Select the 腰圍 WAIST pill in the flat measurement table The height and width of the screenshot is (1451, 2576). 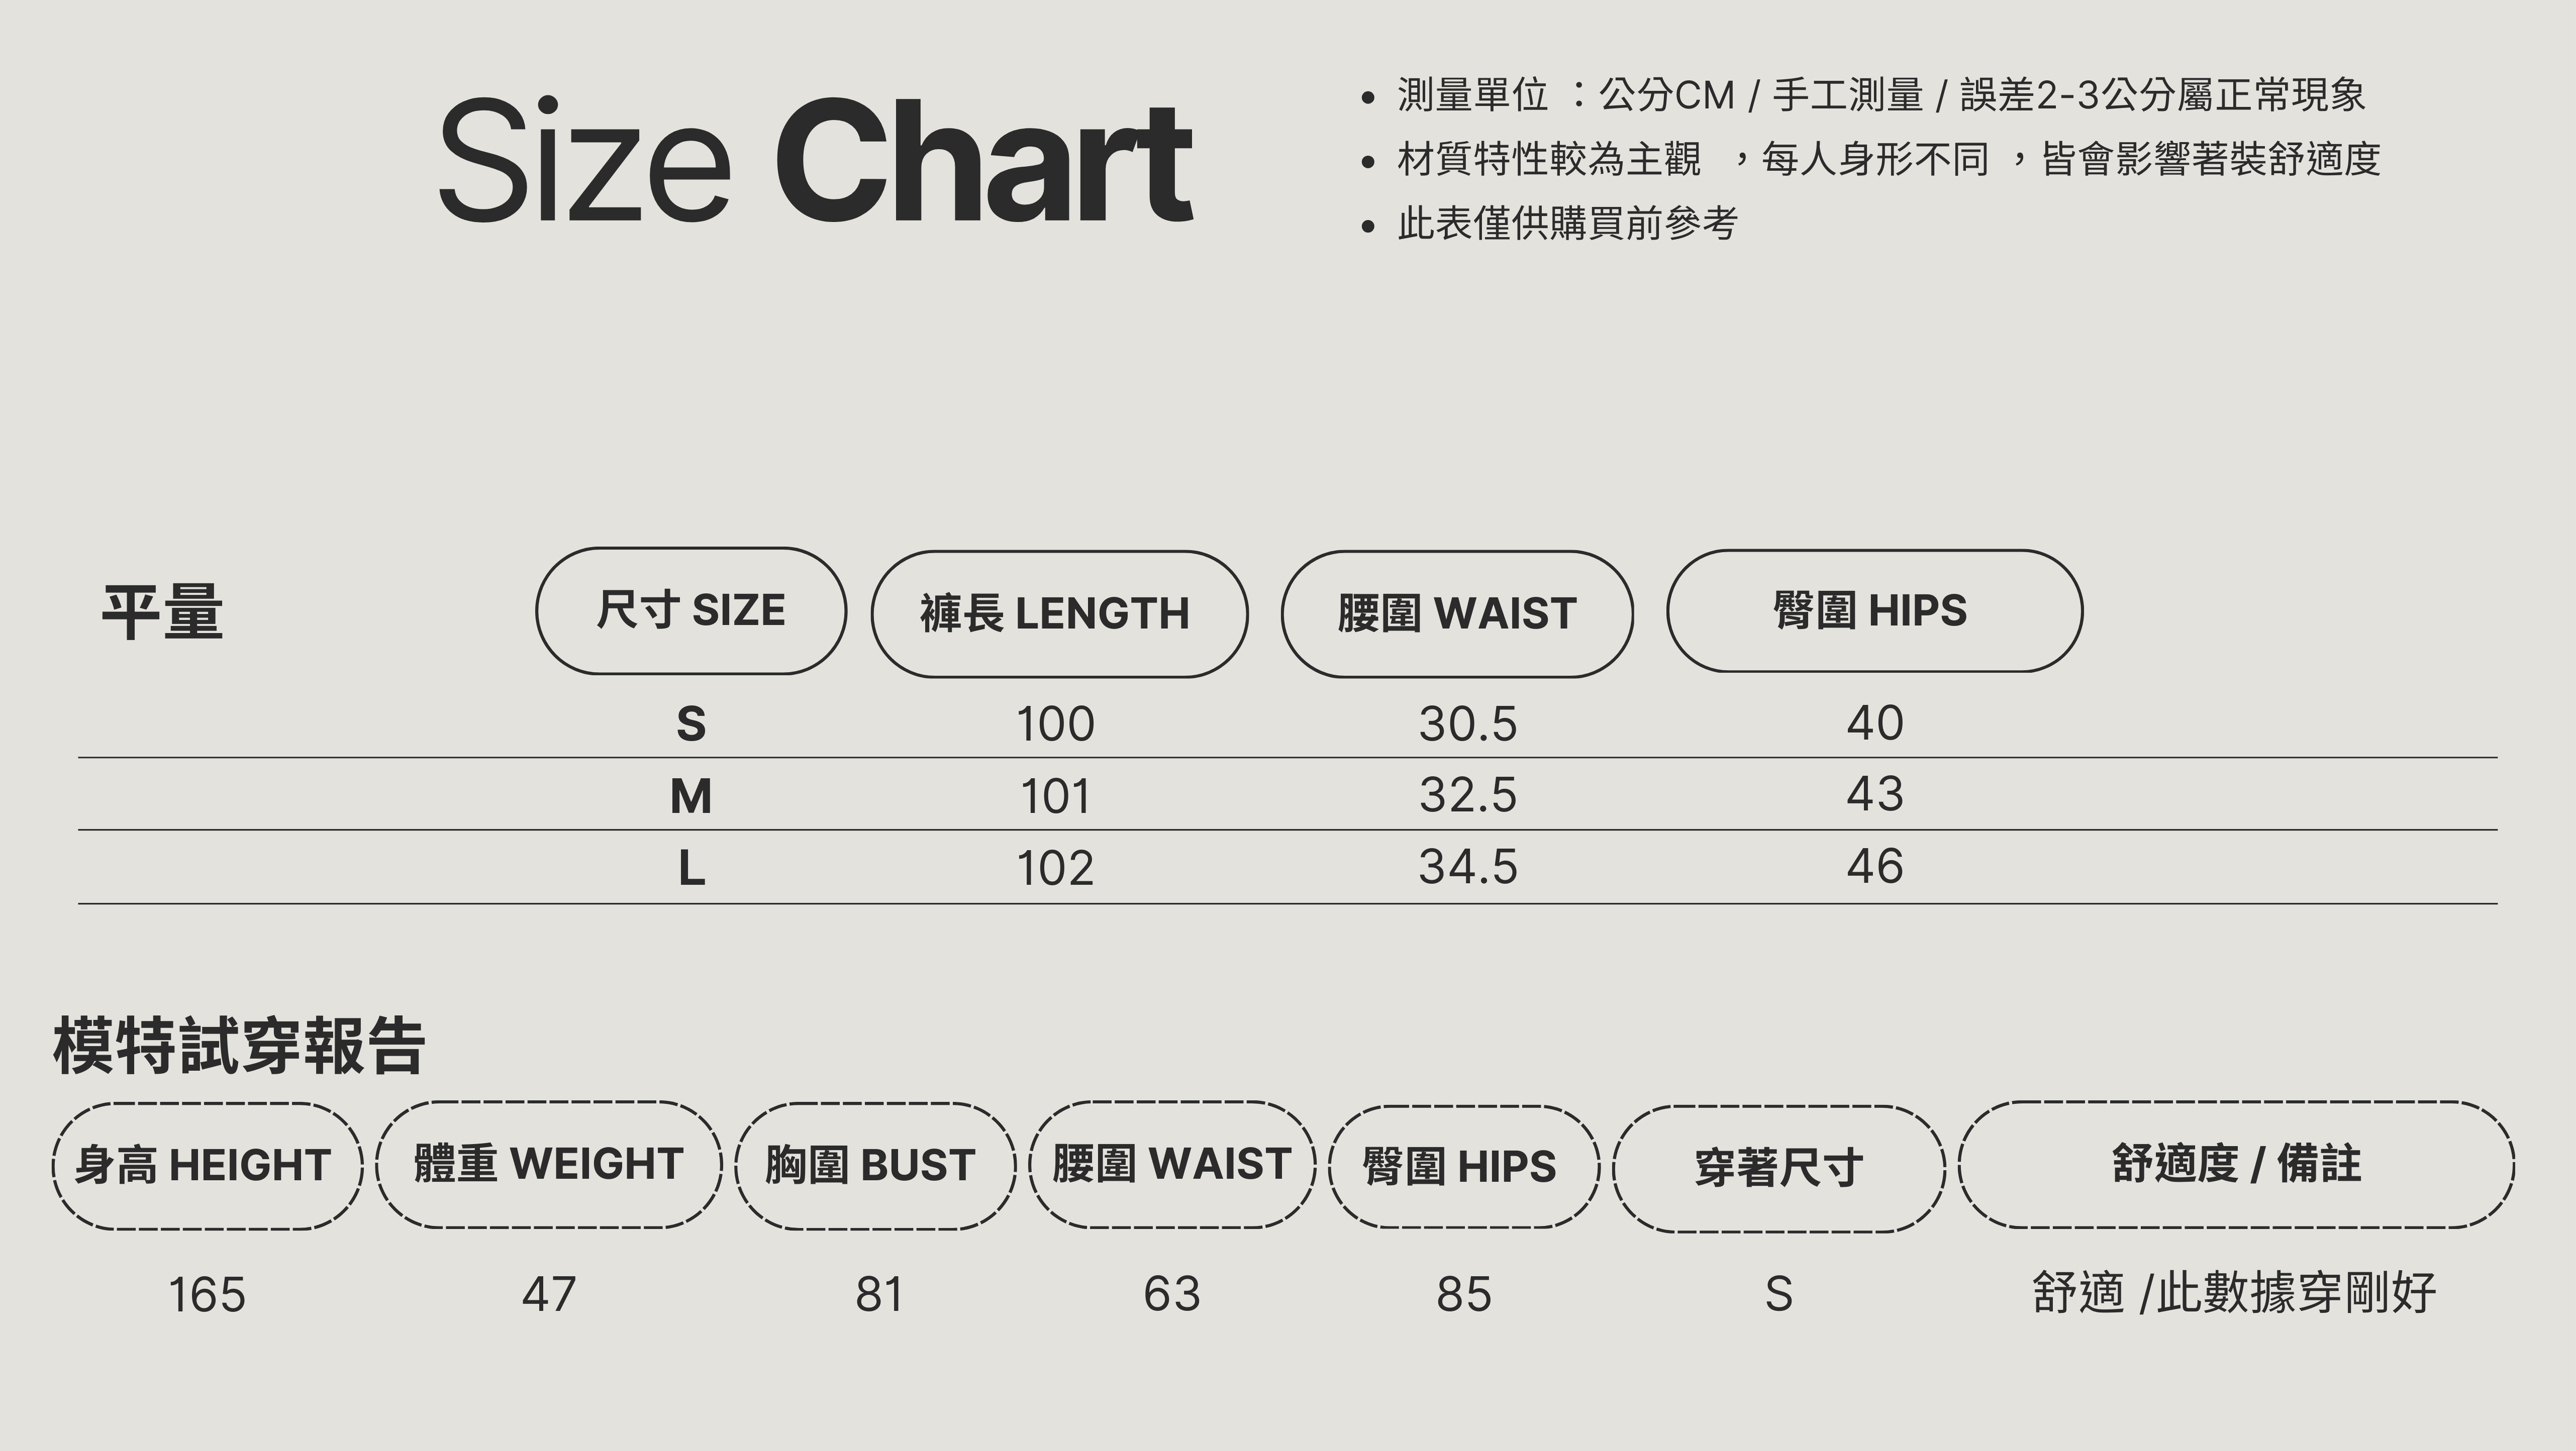tap(1457, 614)
